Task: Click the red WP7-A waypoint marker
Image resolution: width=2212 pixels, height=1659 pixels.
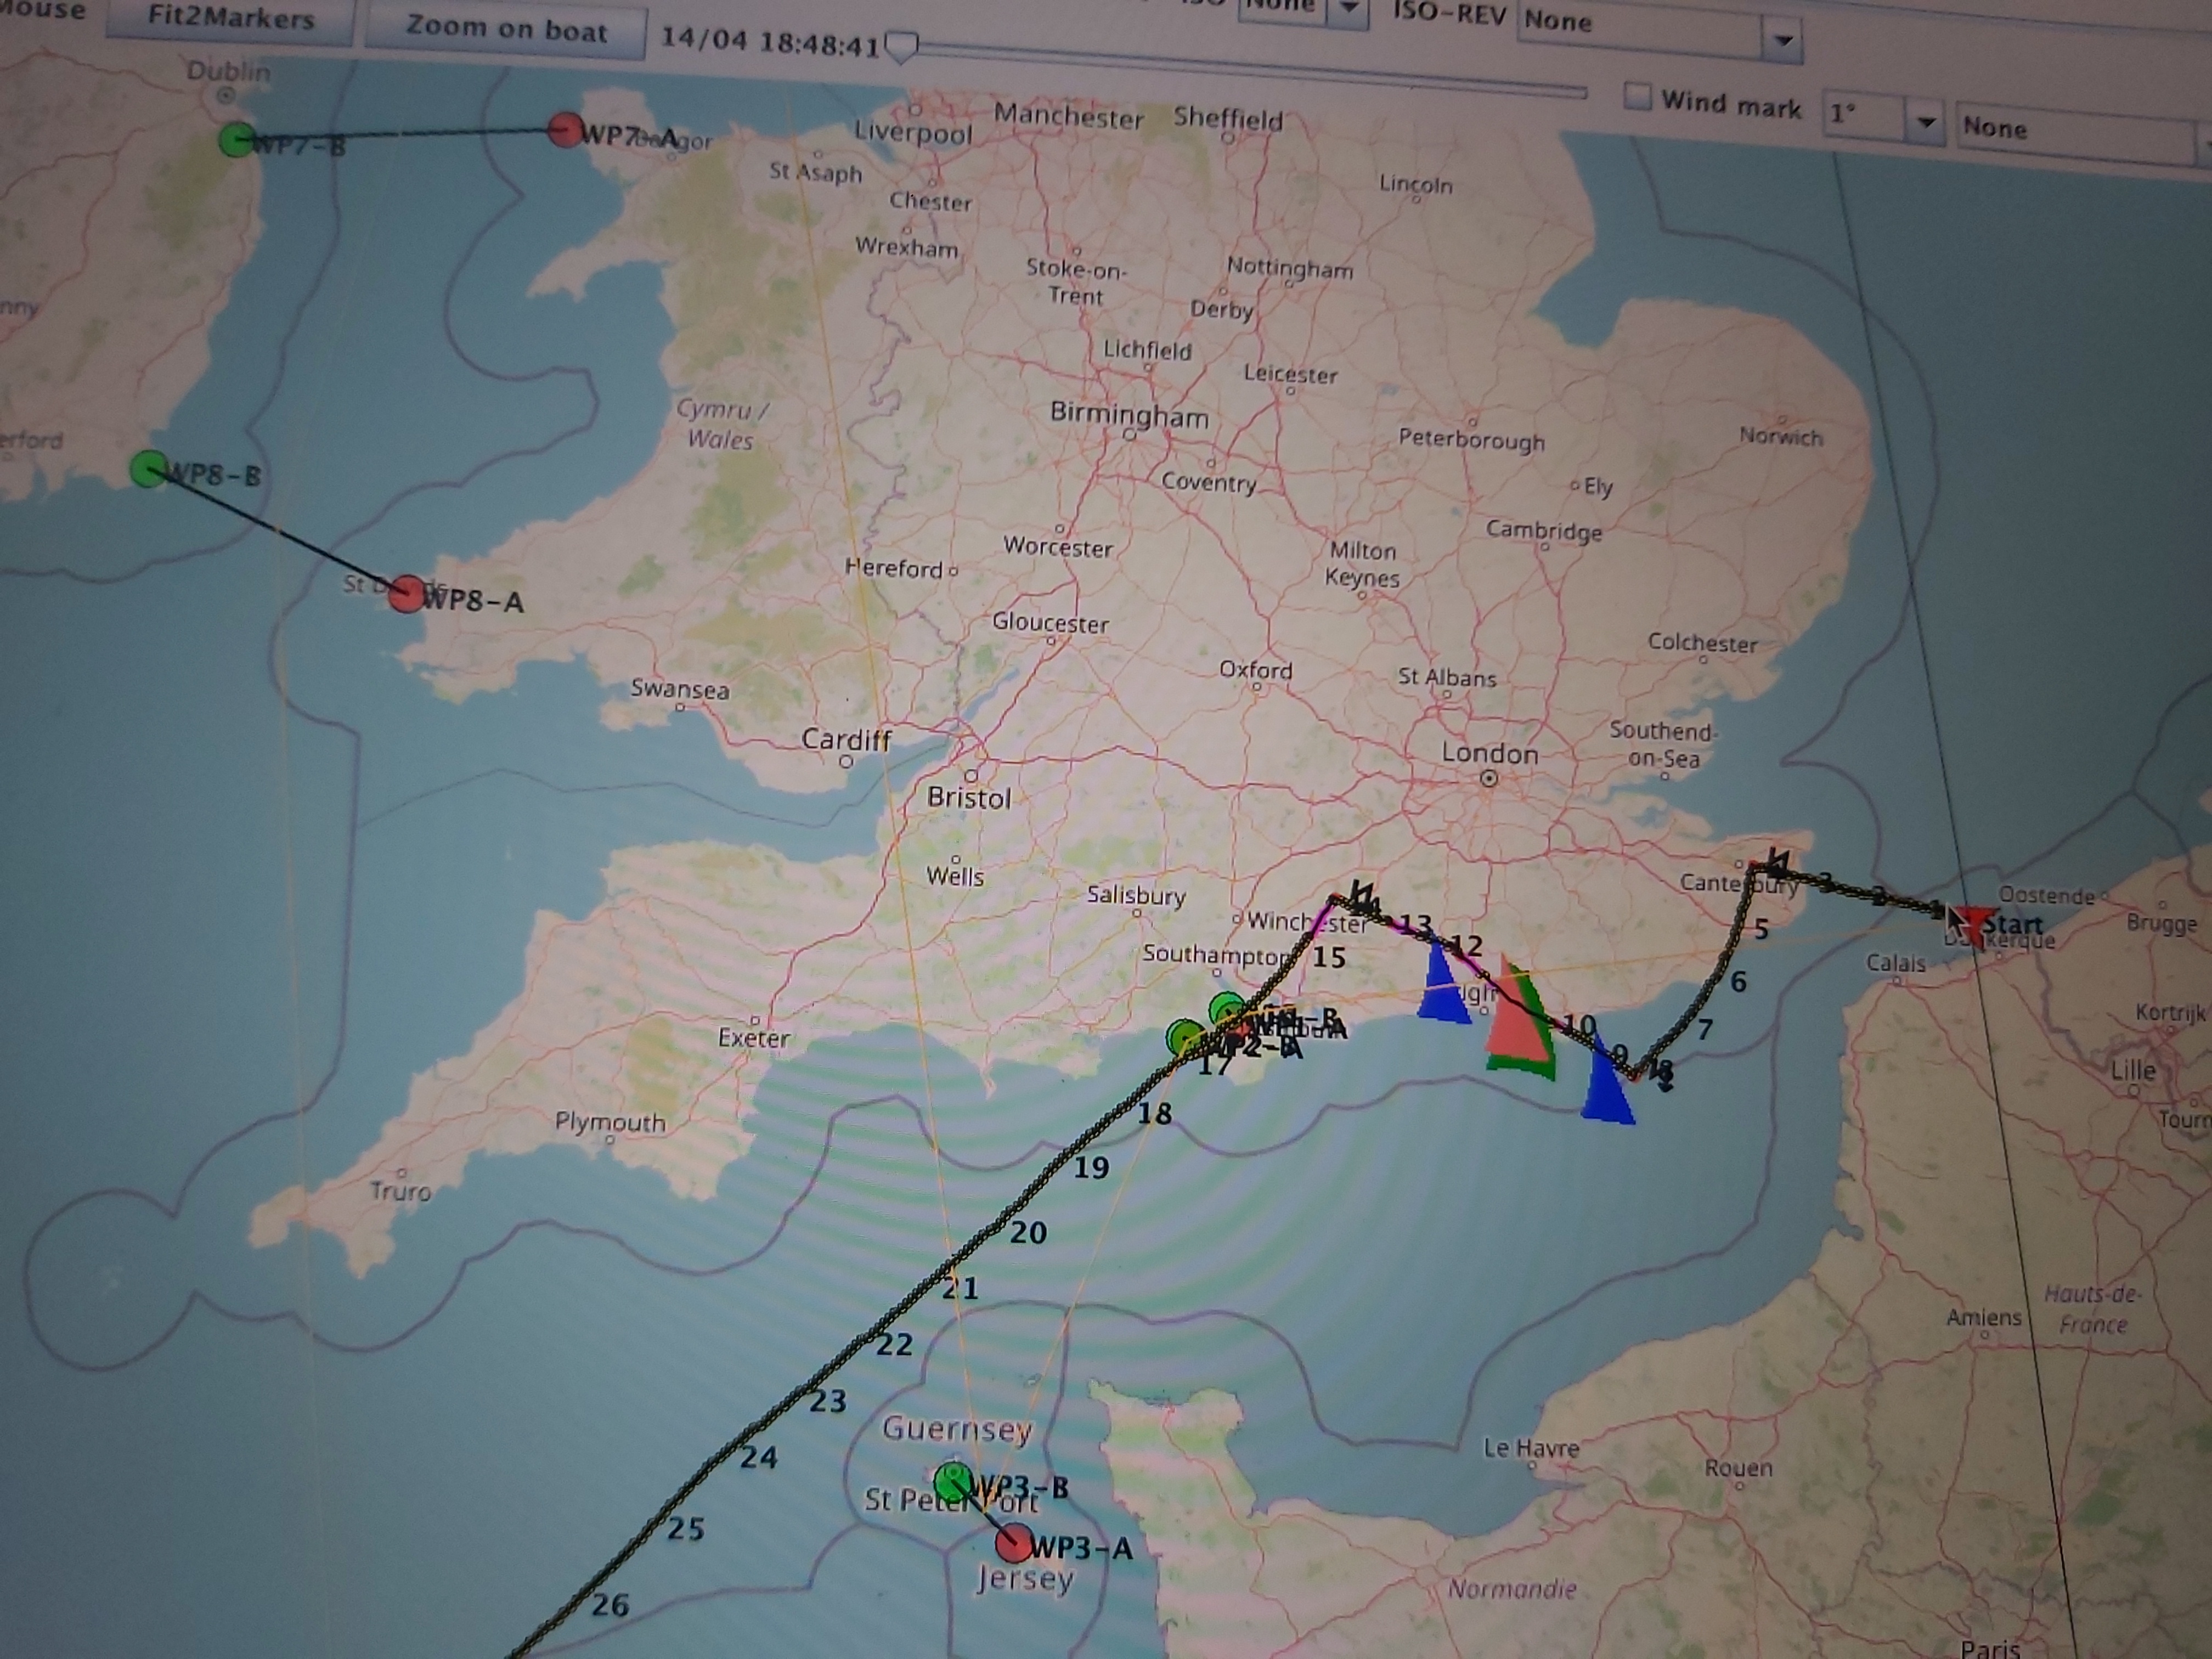Action: 566,130
